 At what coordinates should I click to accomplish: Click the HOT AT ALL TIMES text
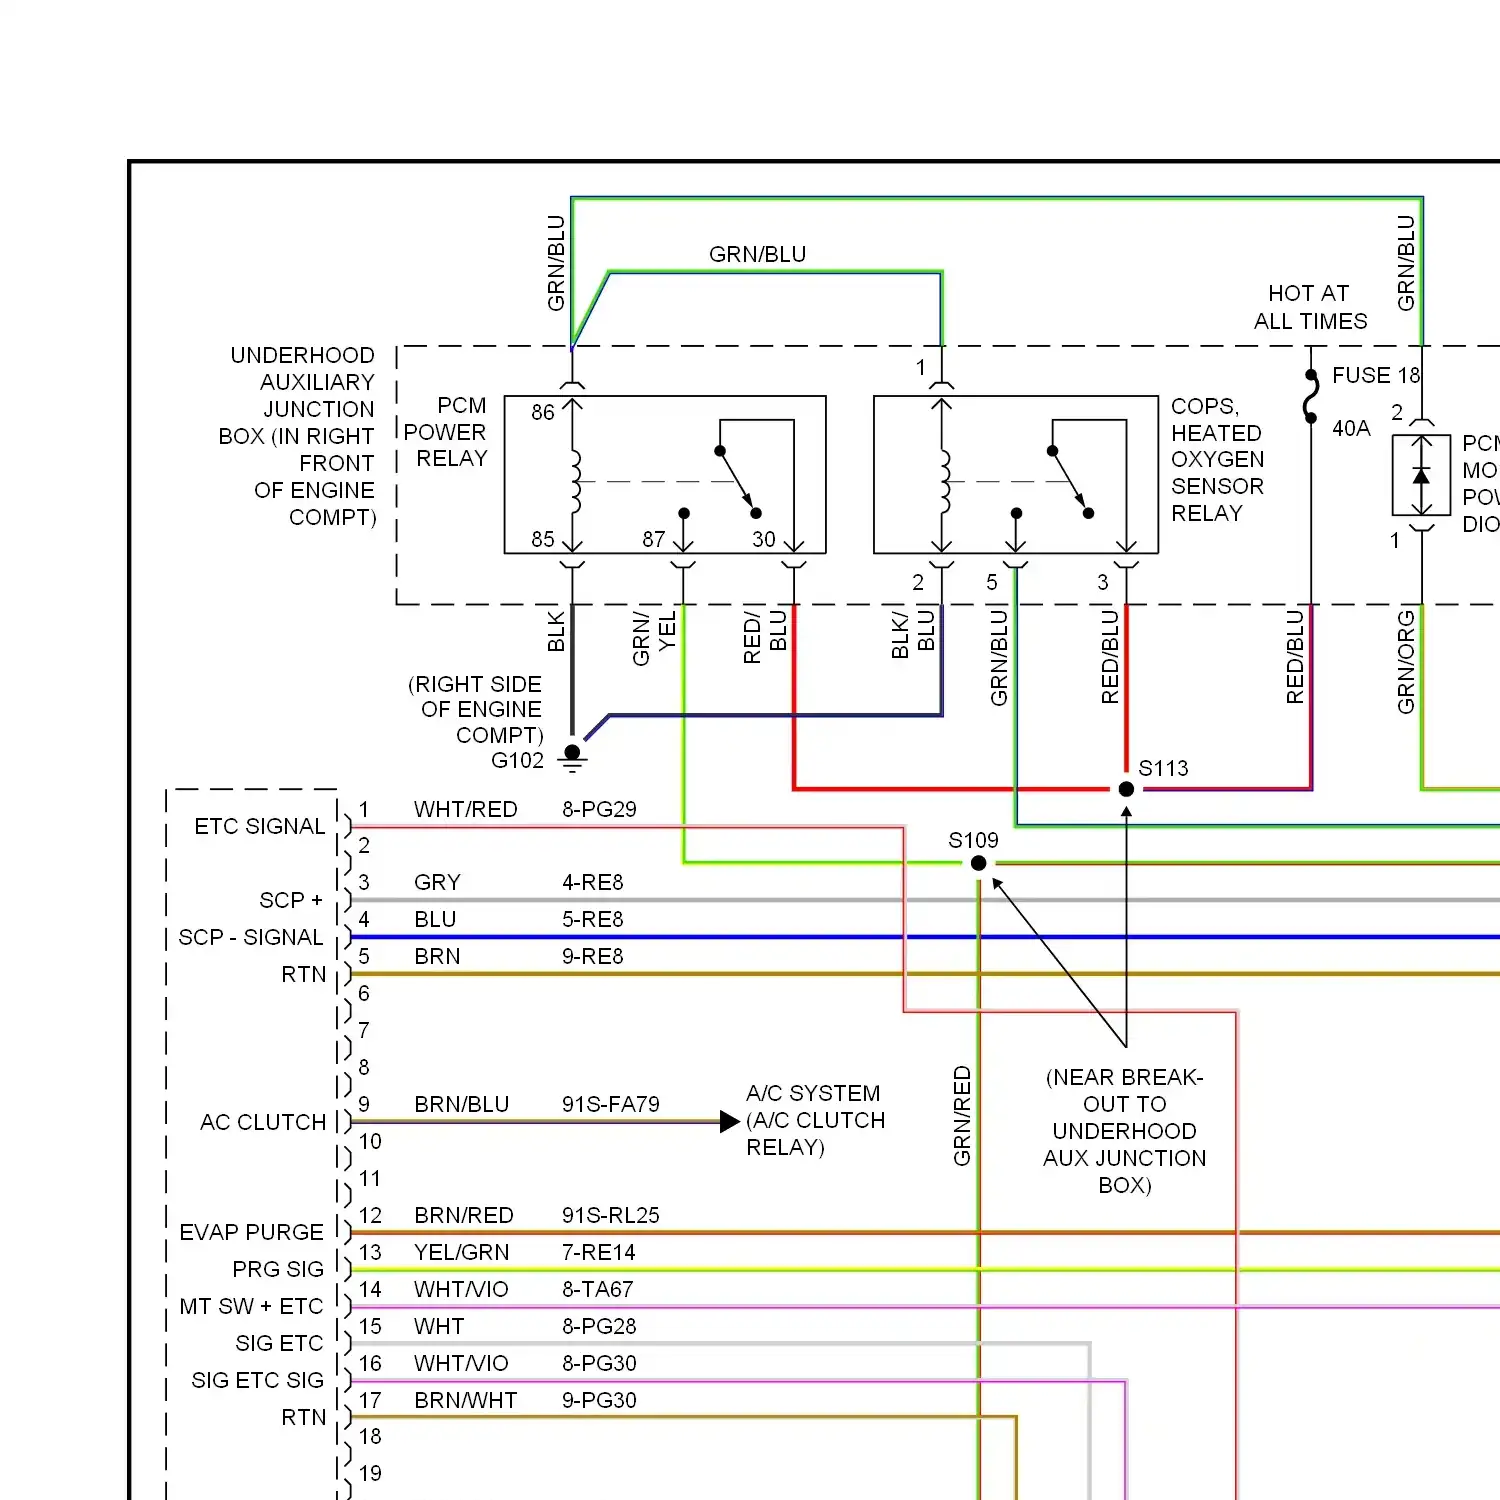point(1310,307)
